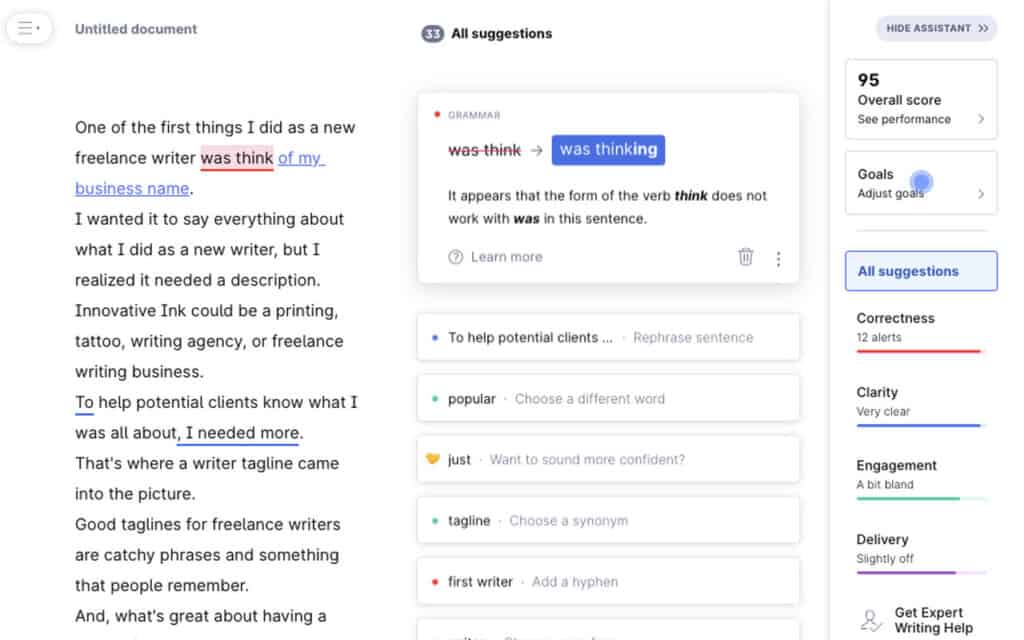Click the handshake icon next to 'just'

(432, 459)
